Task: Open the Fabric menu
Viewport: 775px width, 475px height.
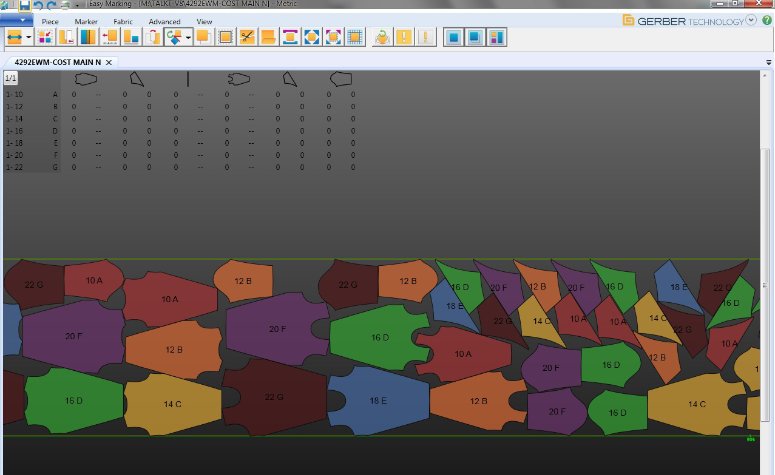Action: coord(123,22)
